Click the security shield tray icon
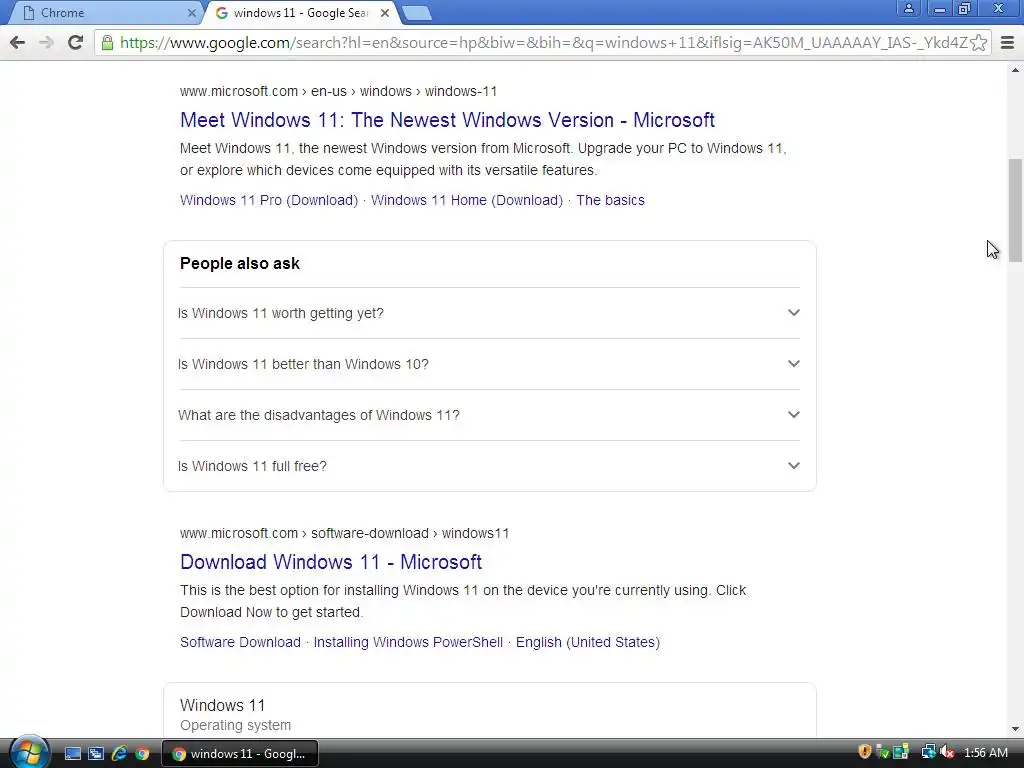Image resolution: width=1024 pixels, height=768 pixels. [x=865, y=752]
